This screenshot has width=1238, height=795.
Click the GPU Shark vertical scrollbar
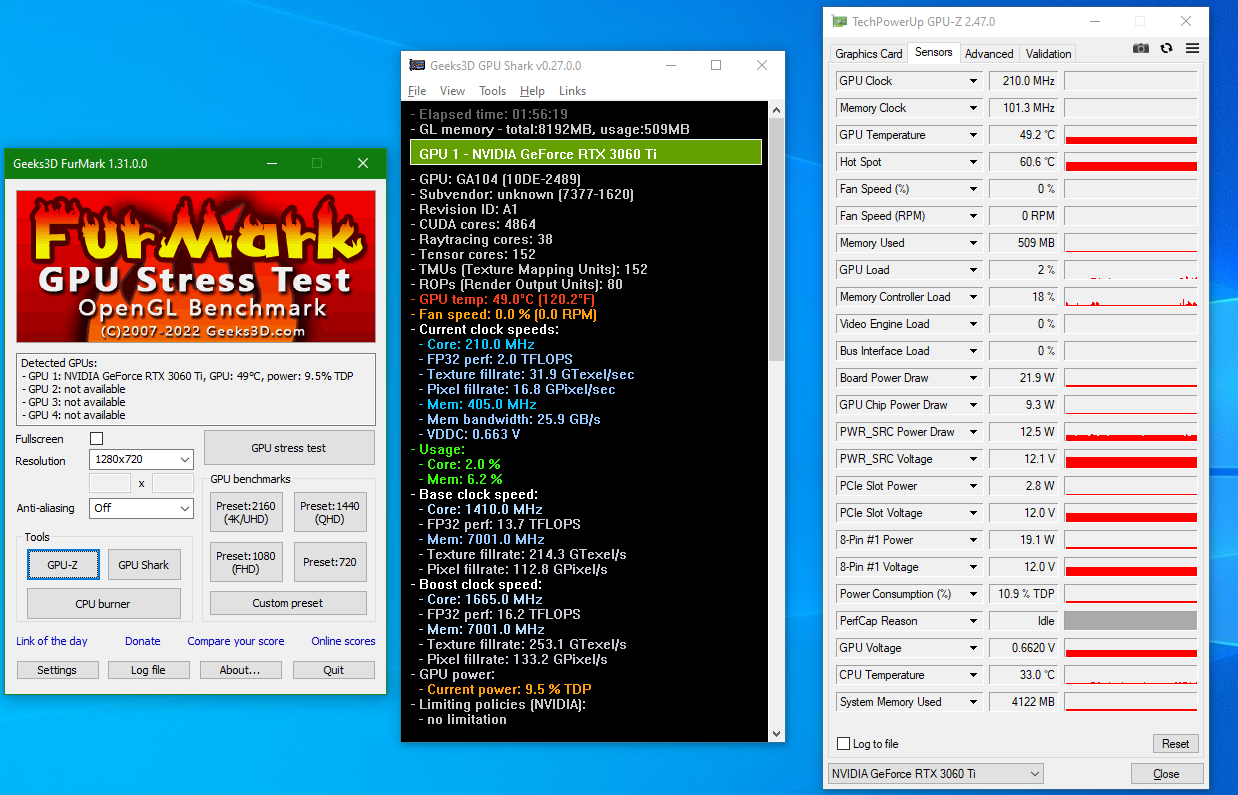coord(777,421)
